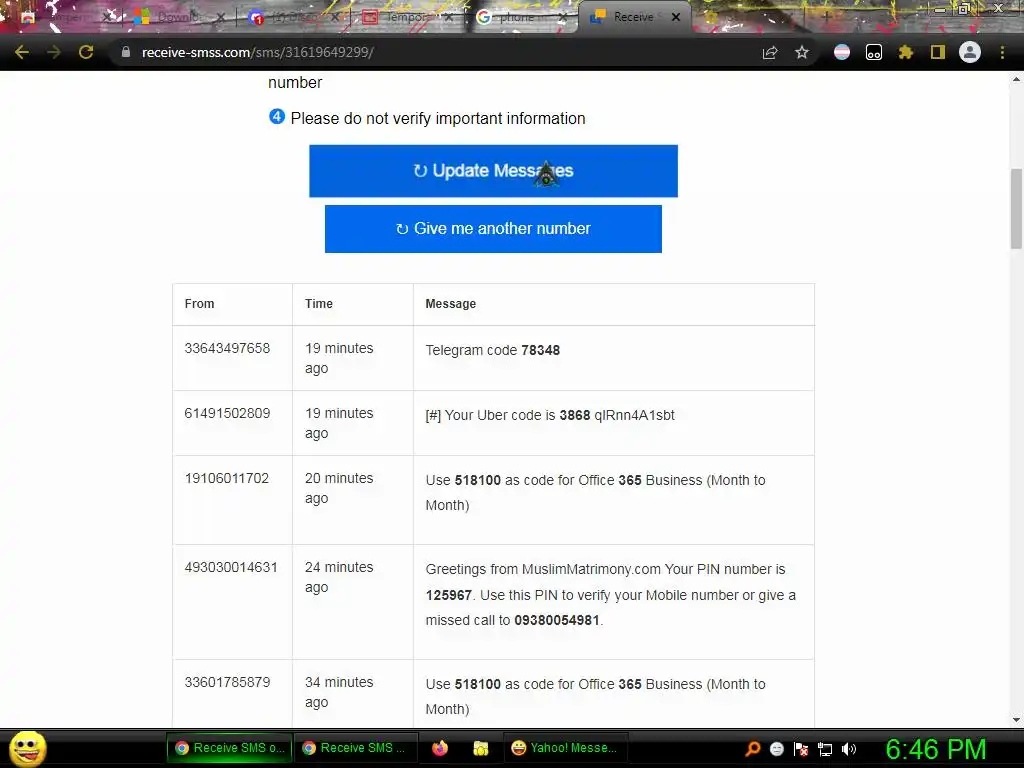Close the Google phone search tab
This screenshot has height=768, width=1024.
pyautogui.click(x=563, y=17)
